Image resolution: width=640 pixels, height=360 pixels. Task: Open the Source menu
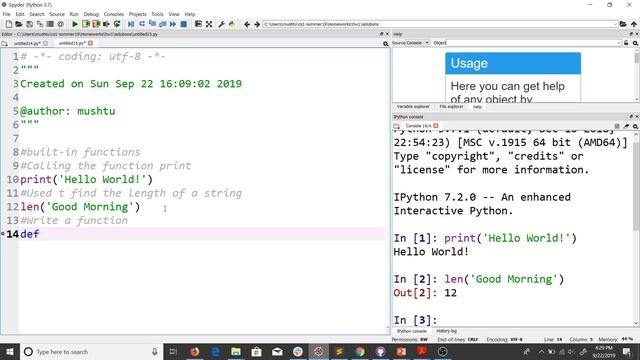click(57, 14)
